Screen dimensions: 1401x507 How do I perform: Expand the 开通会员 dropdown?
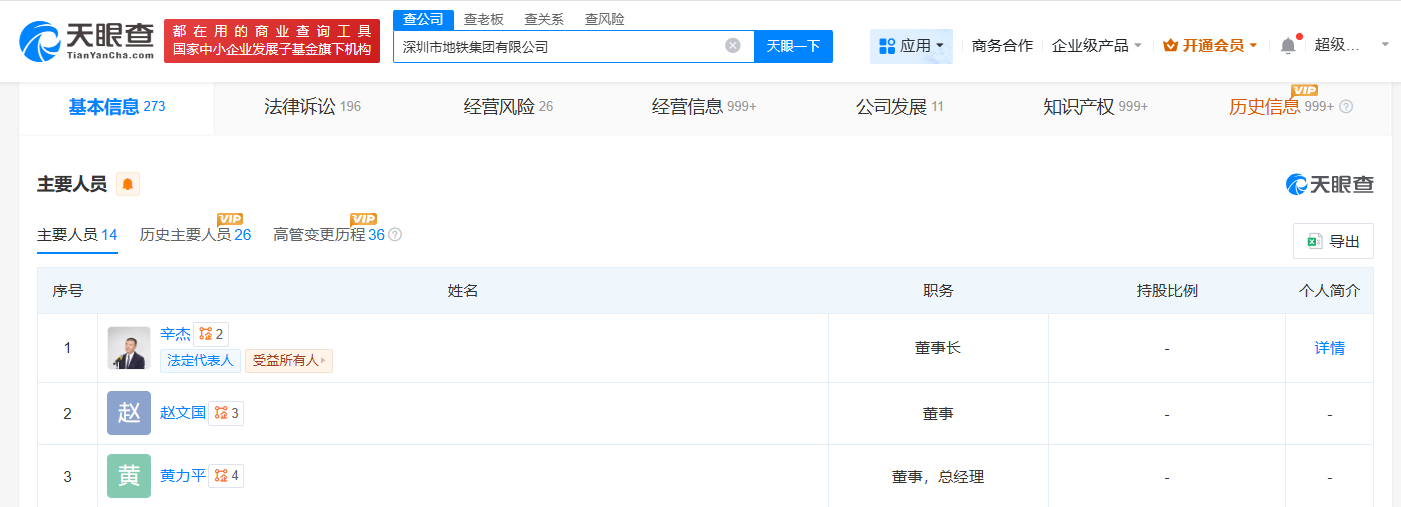click(x=1210, y=45)
